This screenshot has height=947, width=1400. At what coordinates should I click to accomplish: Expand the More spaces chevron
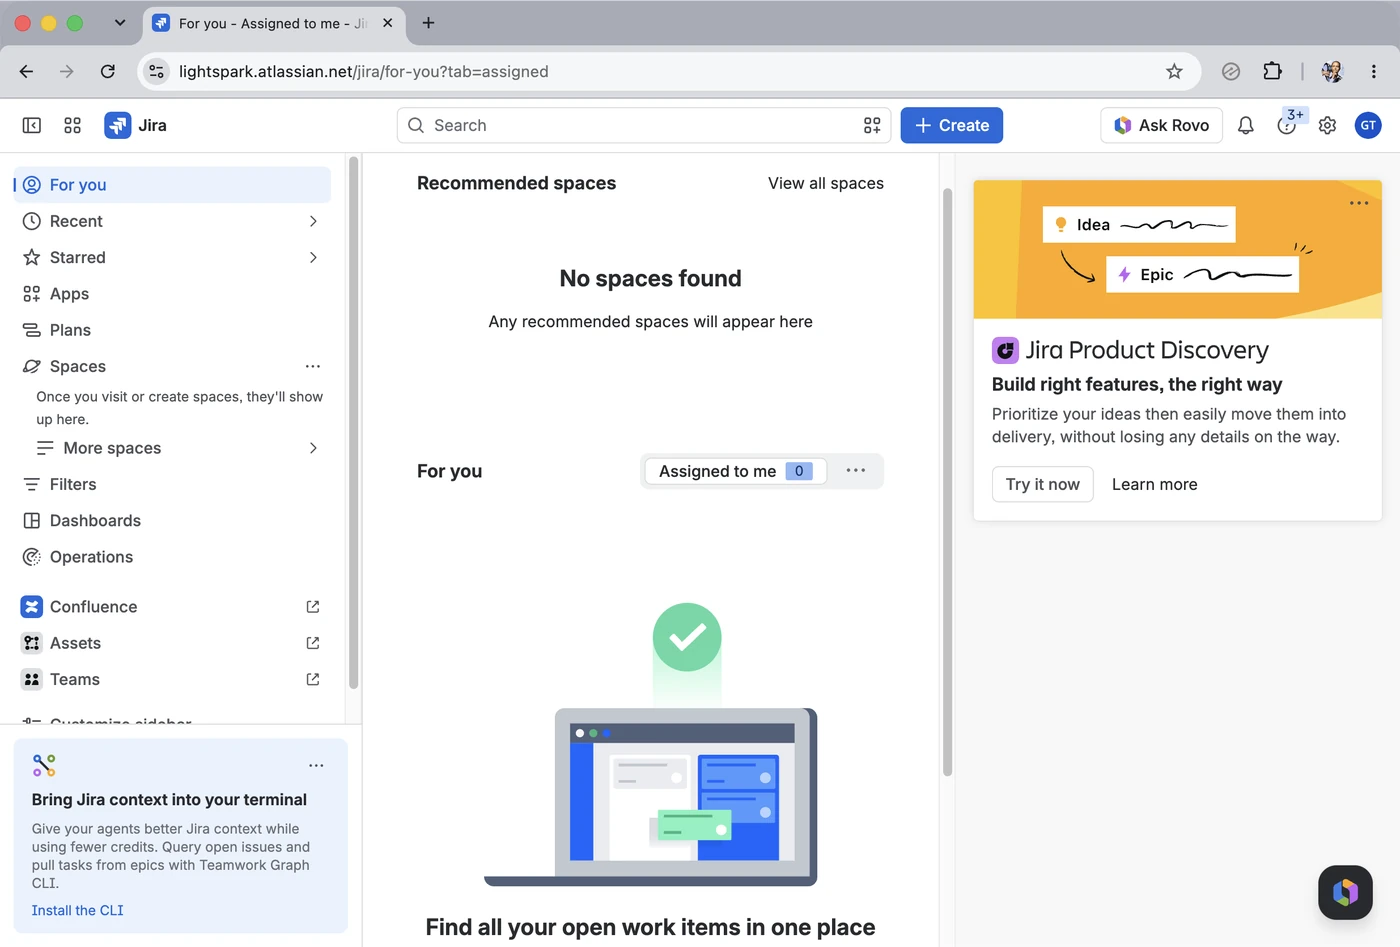point(313,448)
